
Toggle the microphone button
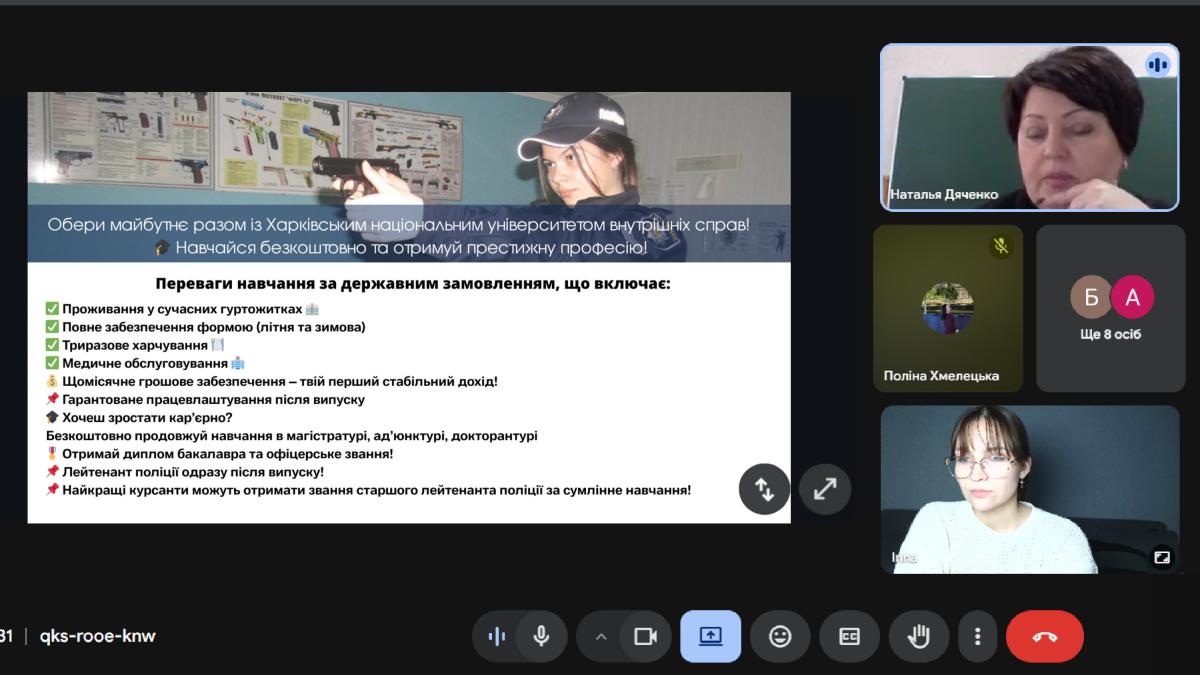tap(541, 636)
